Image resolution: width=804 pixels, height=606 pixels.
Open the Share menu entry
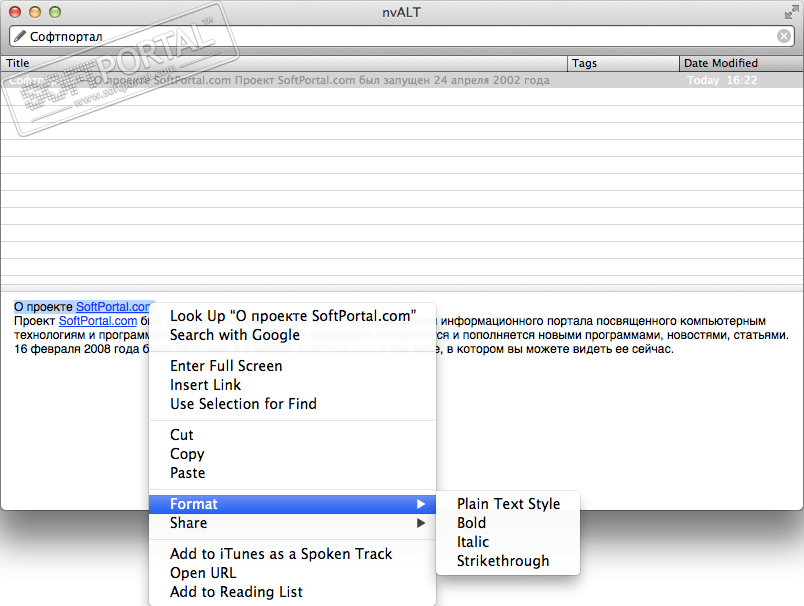[x=293, y=523]
